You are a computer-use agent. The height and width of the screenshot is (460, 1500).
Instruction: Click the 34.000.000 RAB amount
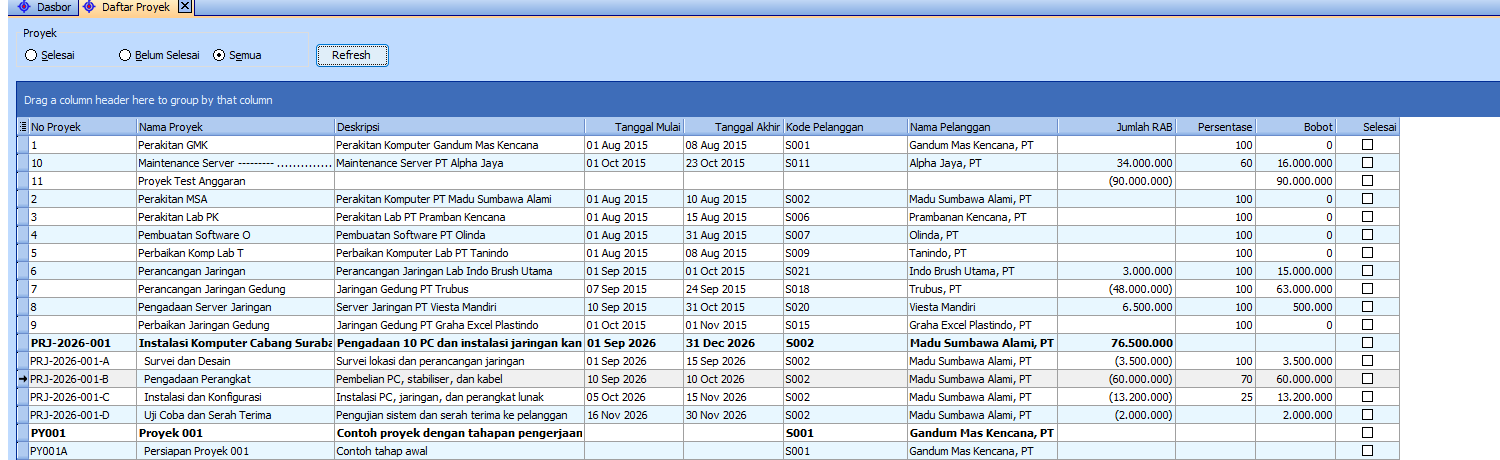point(1117,163)
